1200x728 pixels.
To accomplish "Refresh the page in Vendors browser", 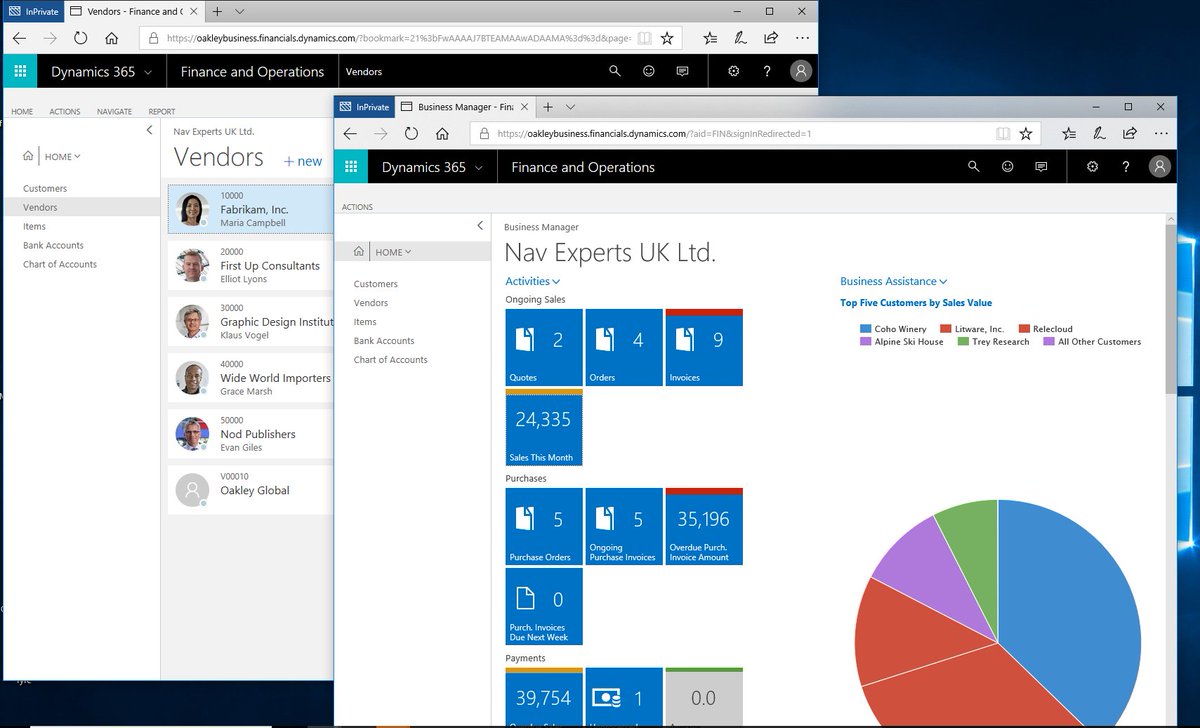I will [x=80, y=38].
